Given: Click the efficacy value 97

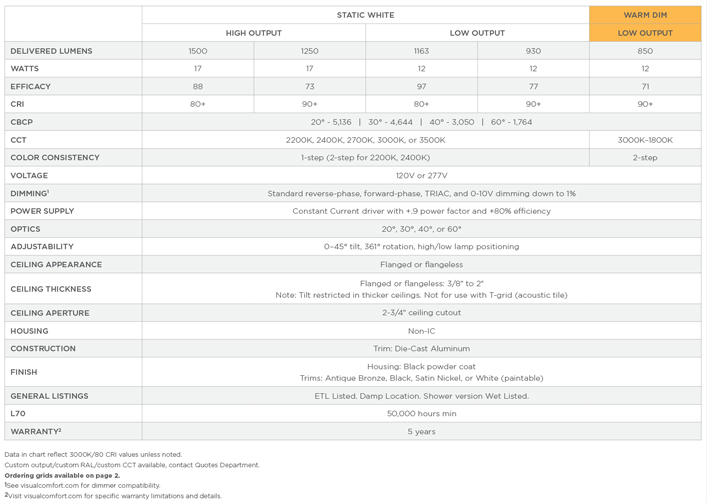Looking at the screenshot, I should tap(421, 87).
